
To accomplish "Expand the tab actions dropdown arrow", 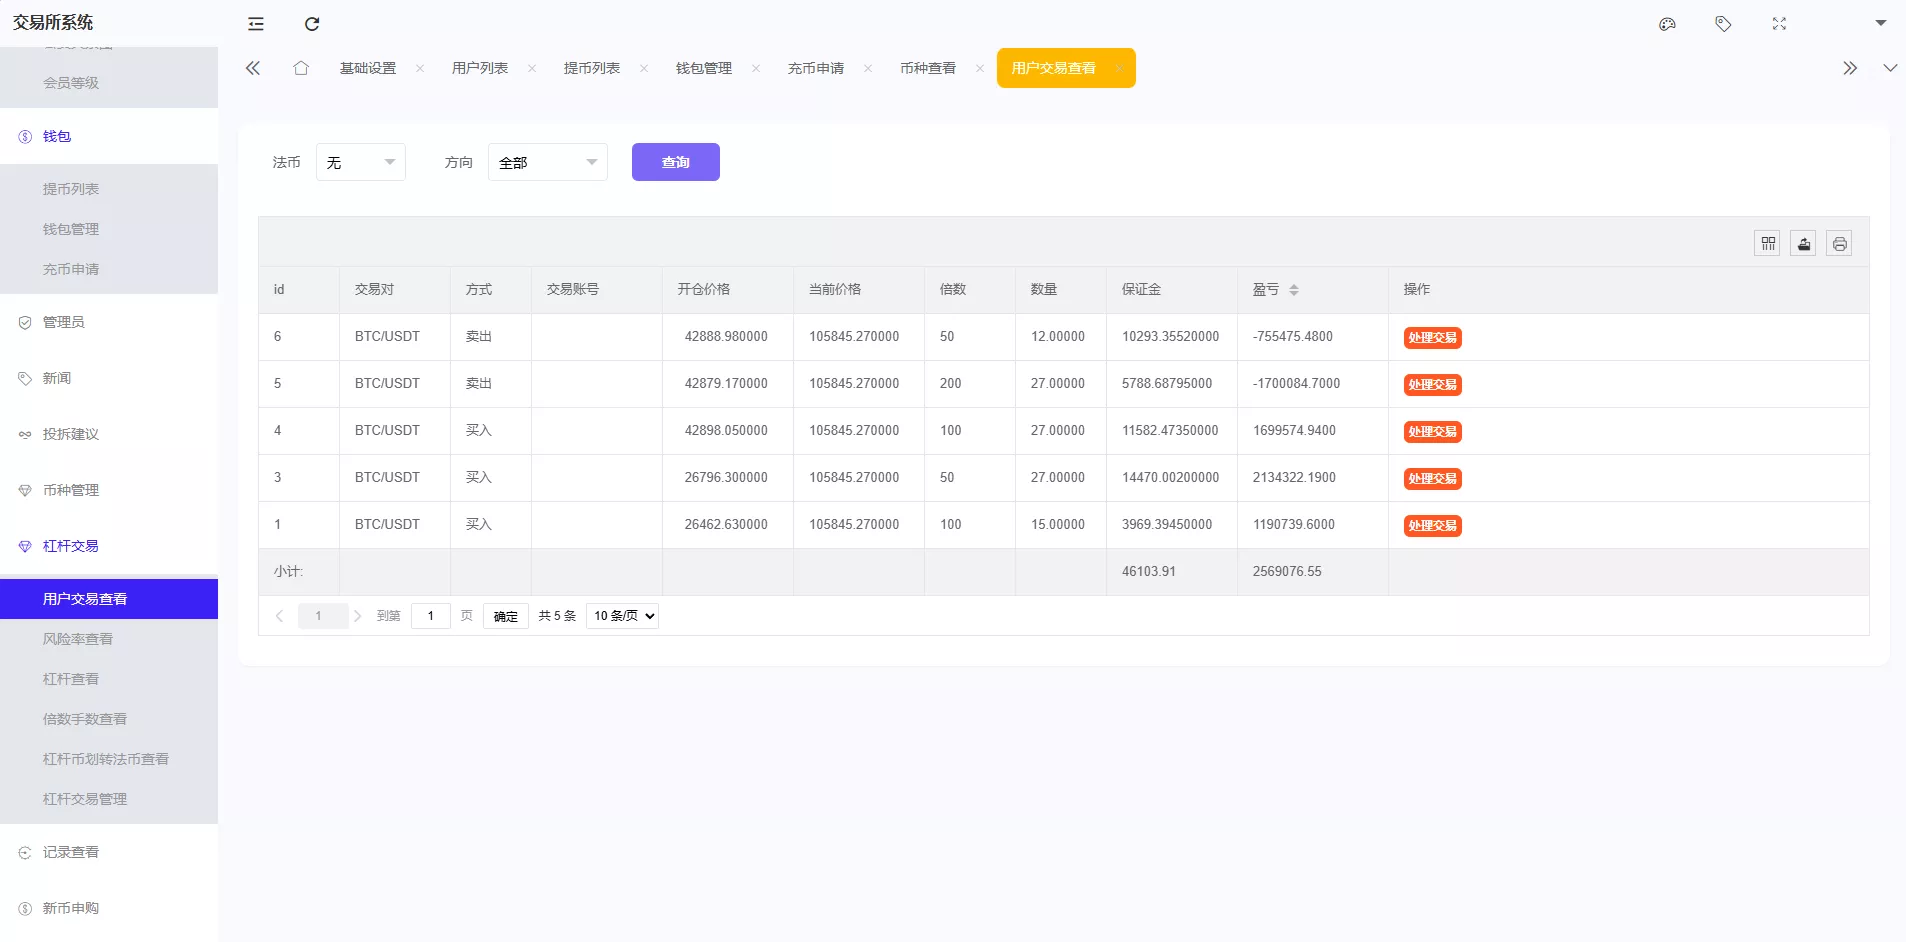I will tap(1890, 68).
